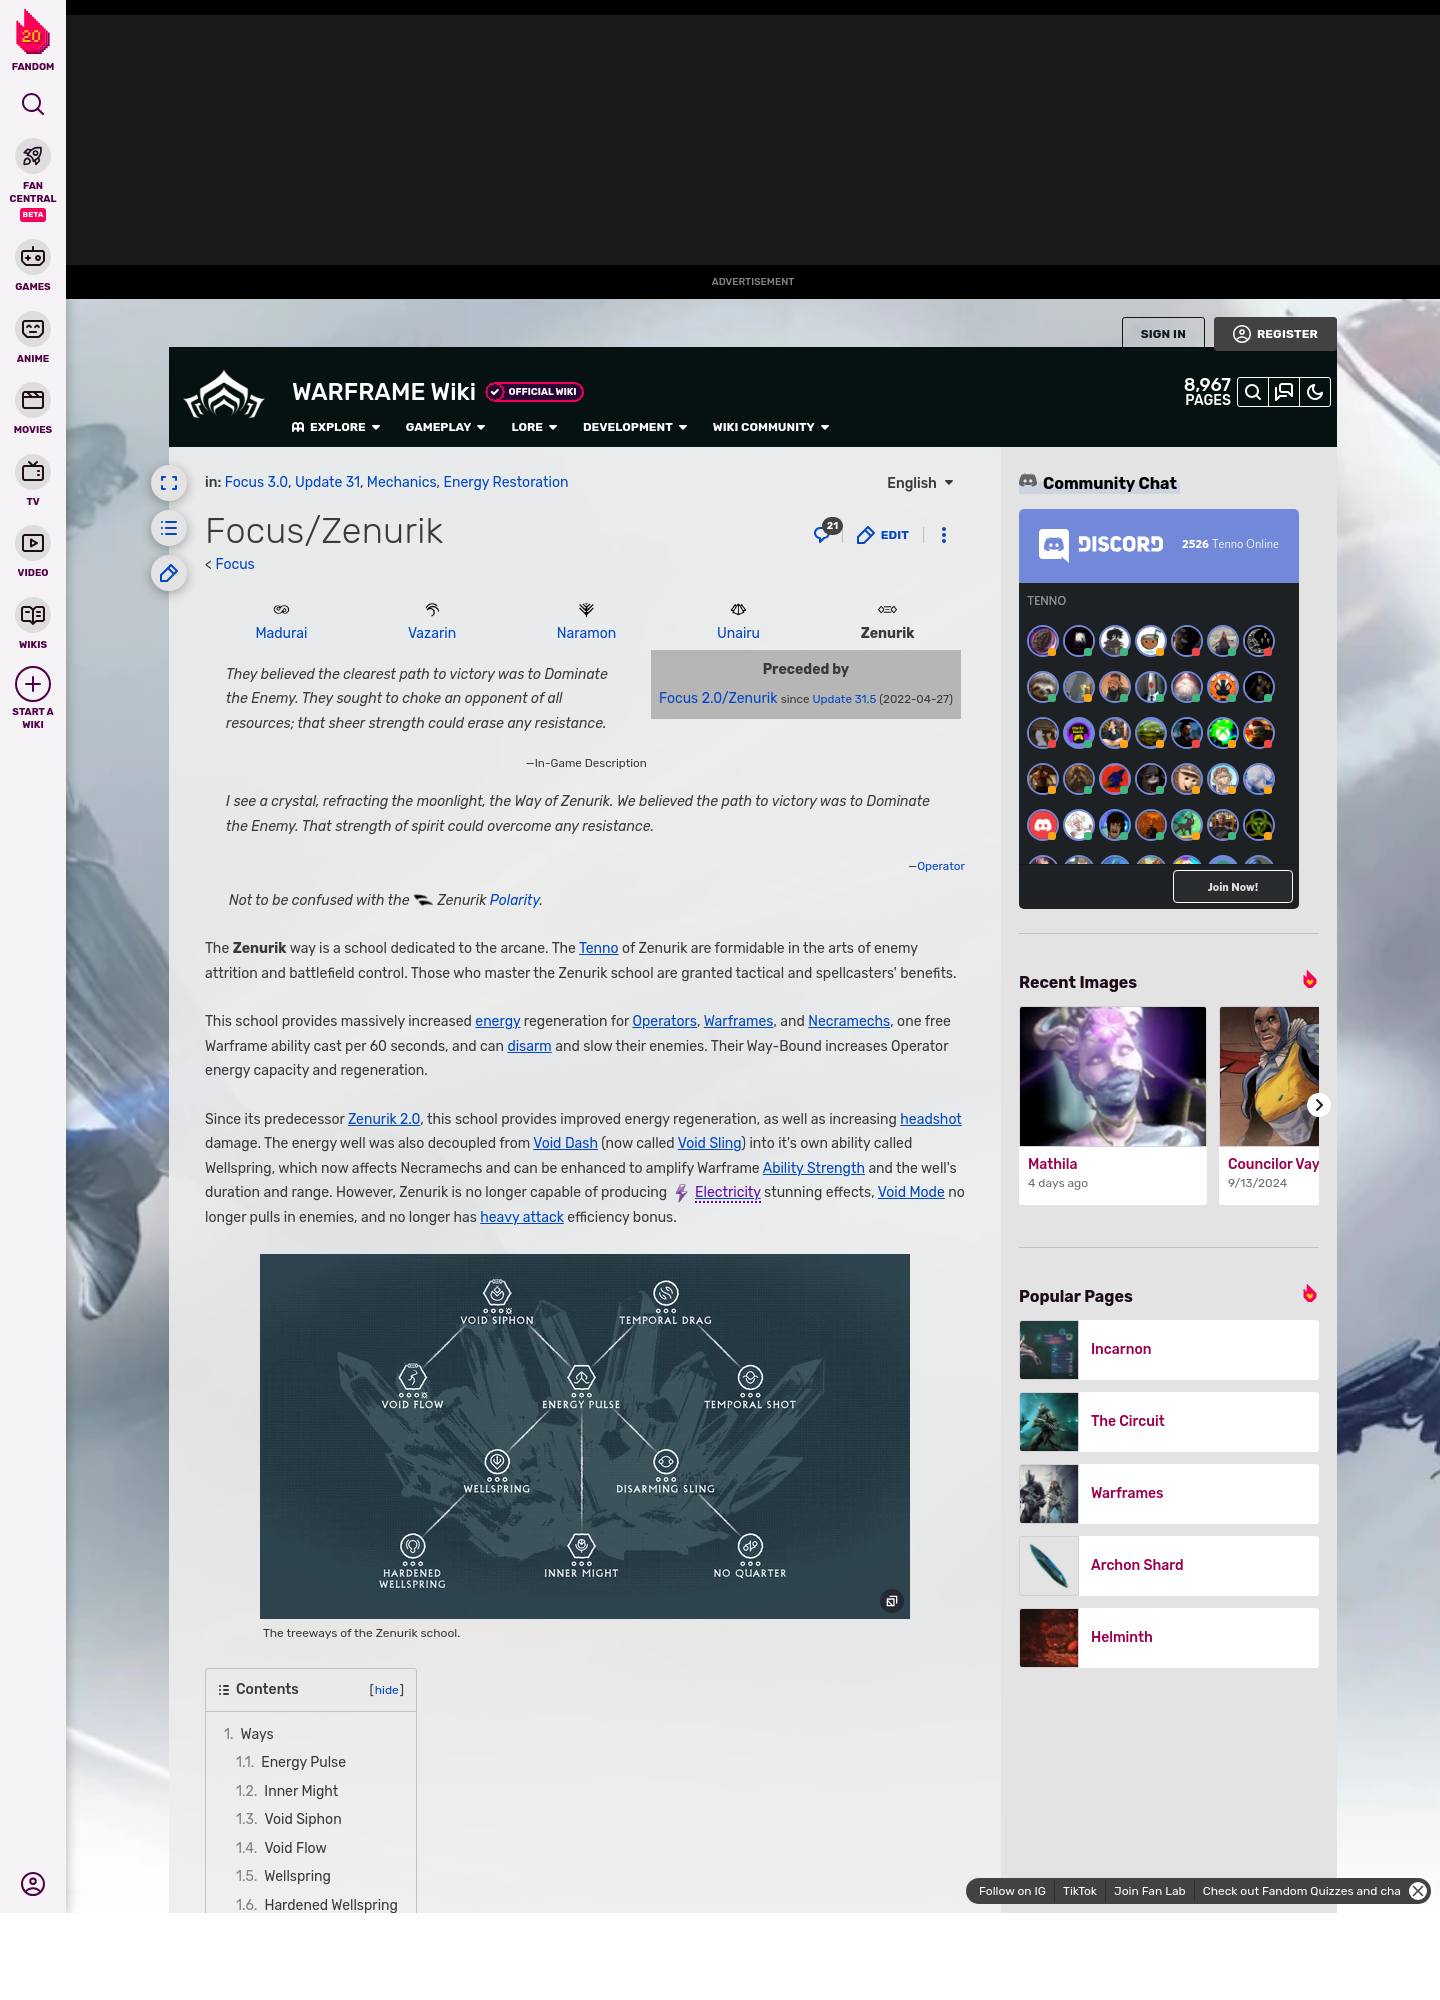Advance Recent Images carousel arrow
The width and height of the screenshot is (1440, 2000).
1319,1105
